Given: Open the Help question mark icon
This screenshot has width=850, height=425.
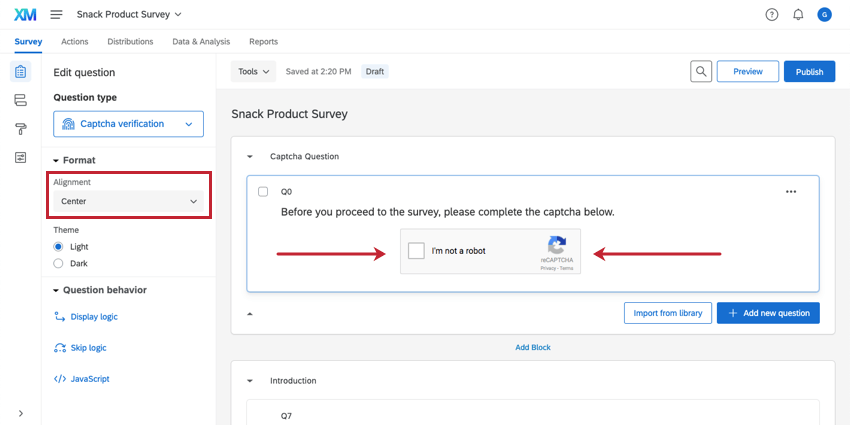Looking at the screenshot, I should [x=771, y=15].
